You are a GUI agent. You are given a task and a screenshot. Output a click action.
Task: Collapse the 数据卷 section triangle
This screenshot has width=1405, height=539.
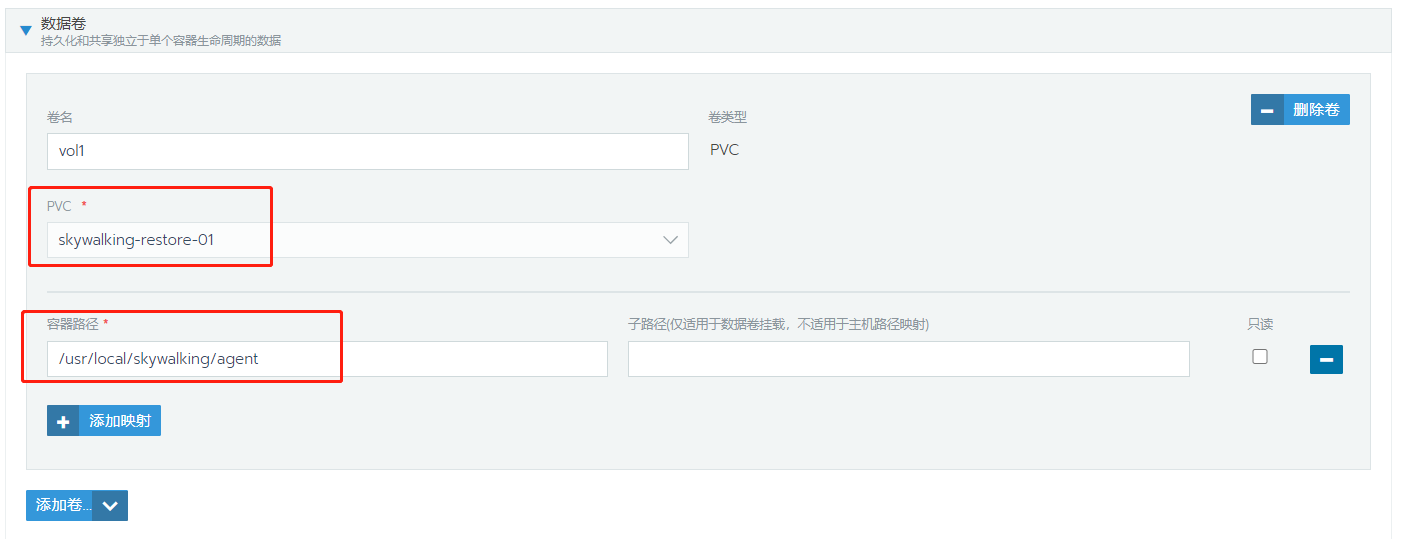[x=26, y=31]
